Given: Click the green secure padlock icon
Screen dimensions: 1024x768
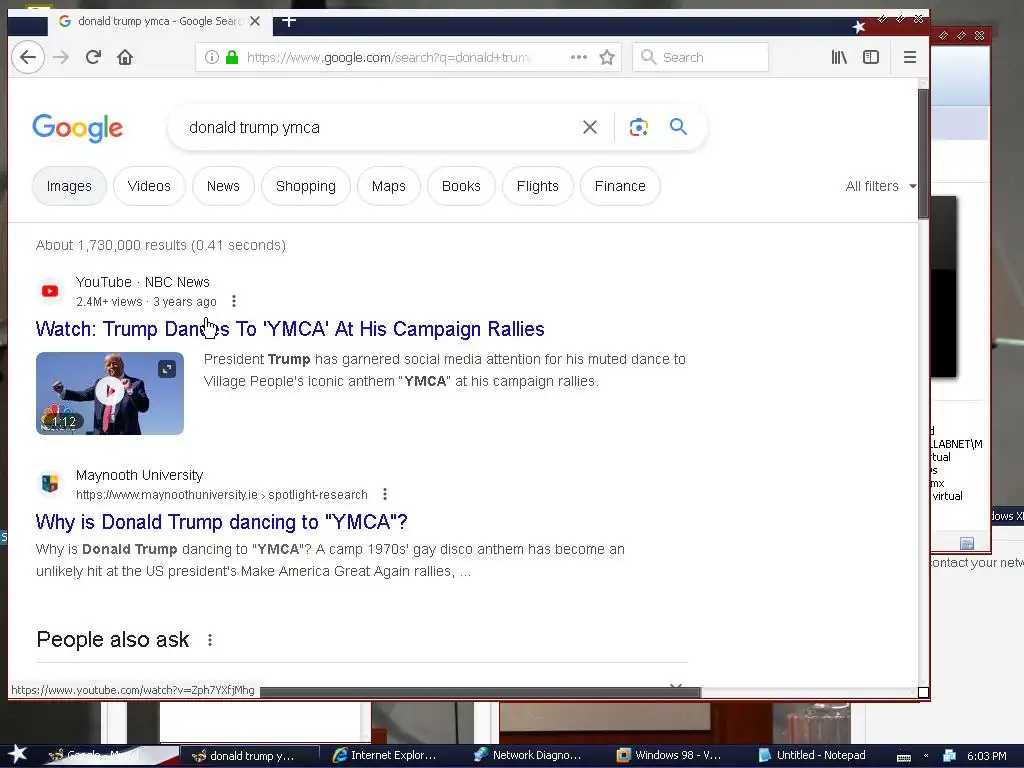Looking at the screenshot, I should 232,57.
